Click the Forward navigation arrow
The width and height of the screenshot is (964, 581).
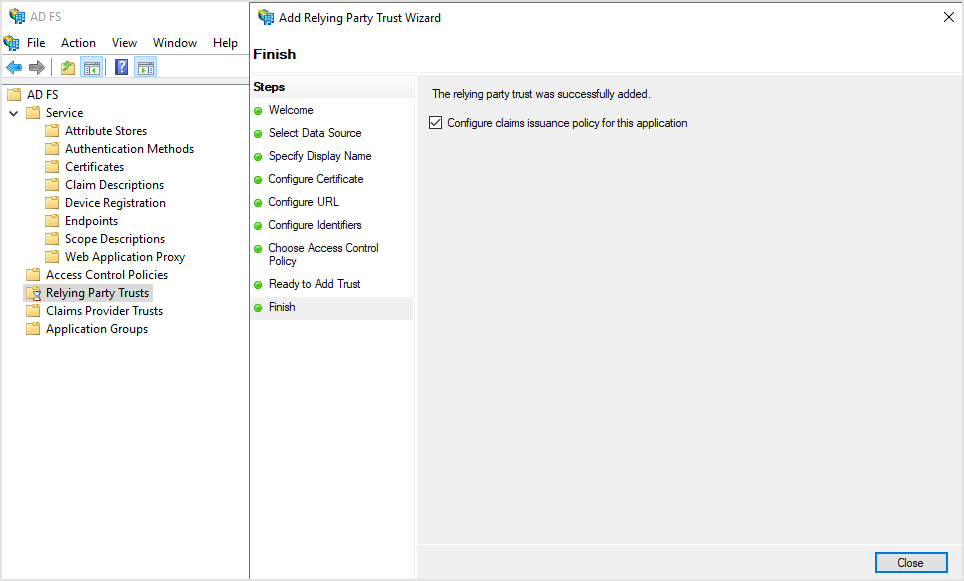tap(35, 66)
